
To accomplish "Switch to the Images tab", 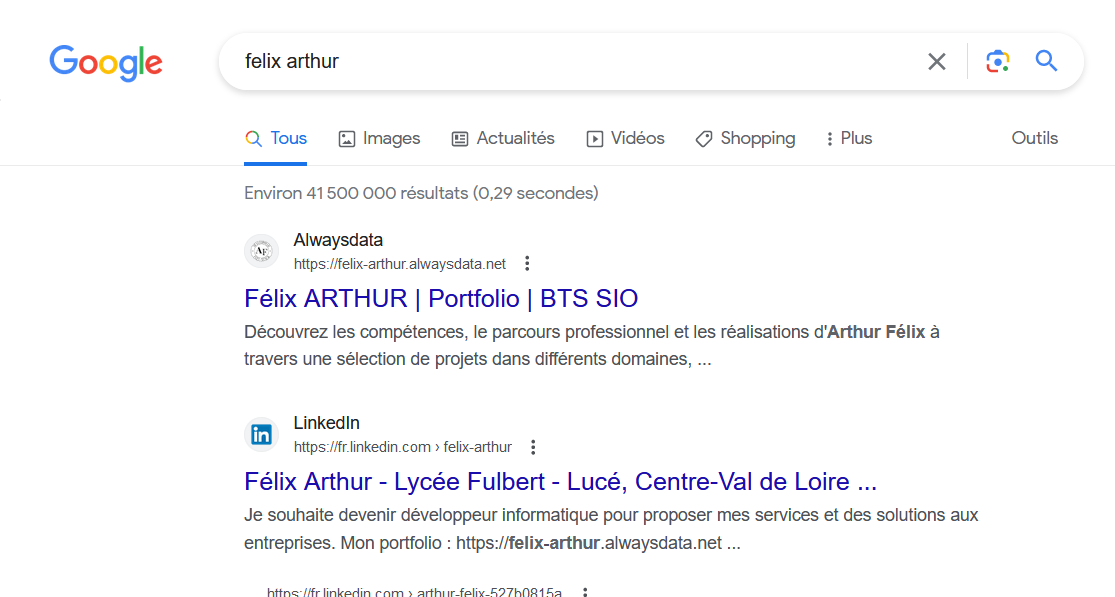I will (x=379, y=139).
